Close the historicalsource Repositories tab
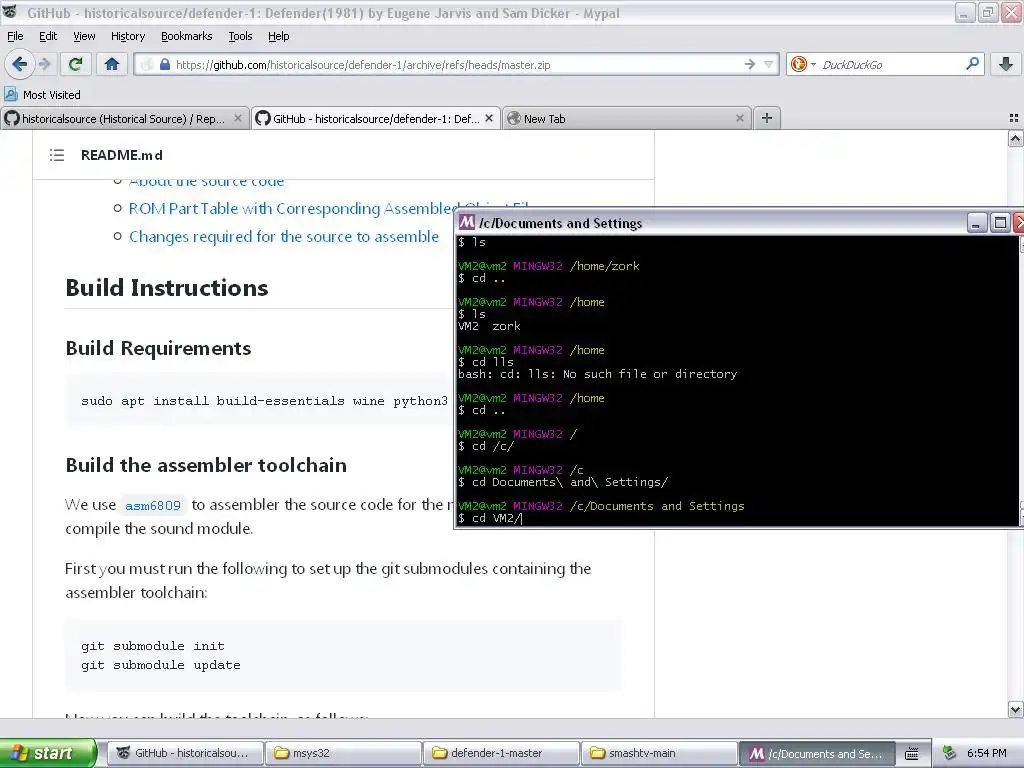 pyautogui.click(x=238, y=118)
